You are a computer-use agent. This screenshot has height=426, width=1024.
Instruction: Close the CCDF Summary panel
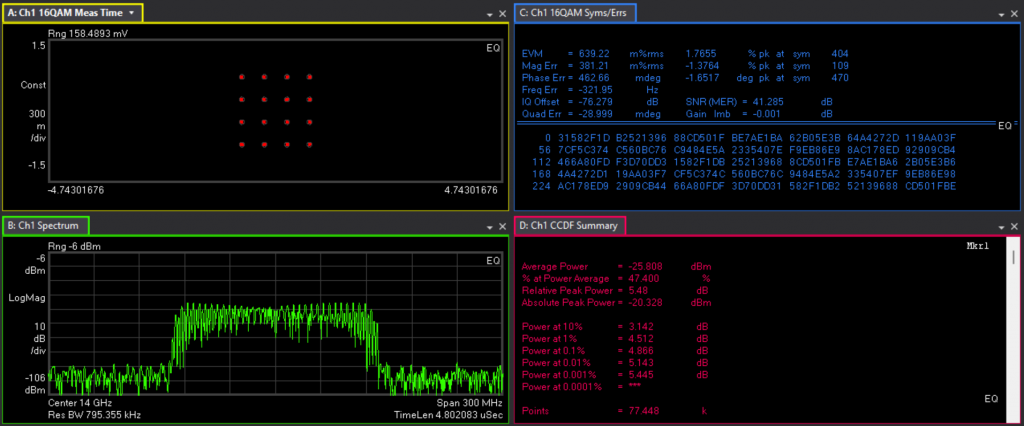click(x=1013, y=228)
